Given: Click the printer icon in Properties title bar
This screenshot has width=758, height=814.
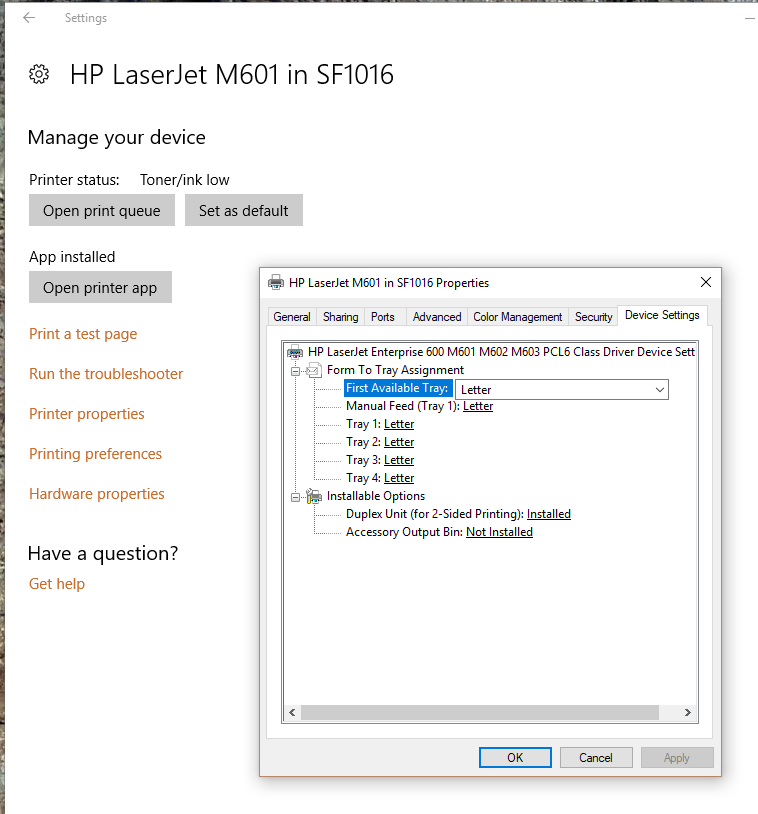Looking at the screenshot, I should tap(276, 282).
